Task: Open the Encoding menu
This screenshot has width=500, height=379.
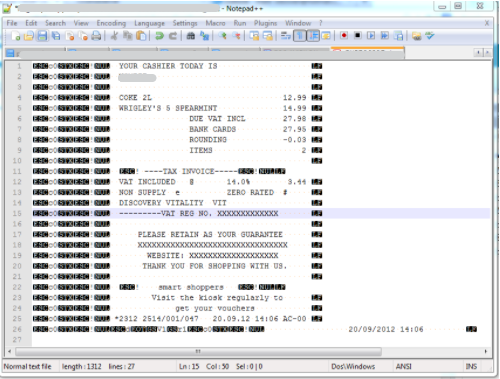Action: tap(111, 23)
